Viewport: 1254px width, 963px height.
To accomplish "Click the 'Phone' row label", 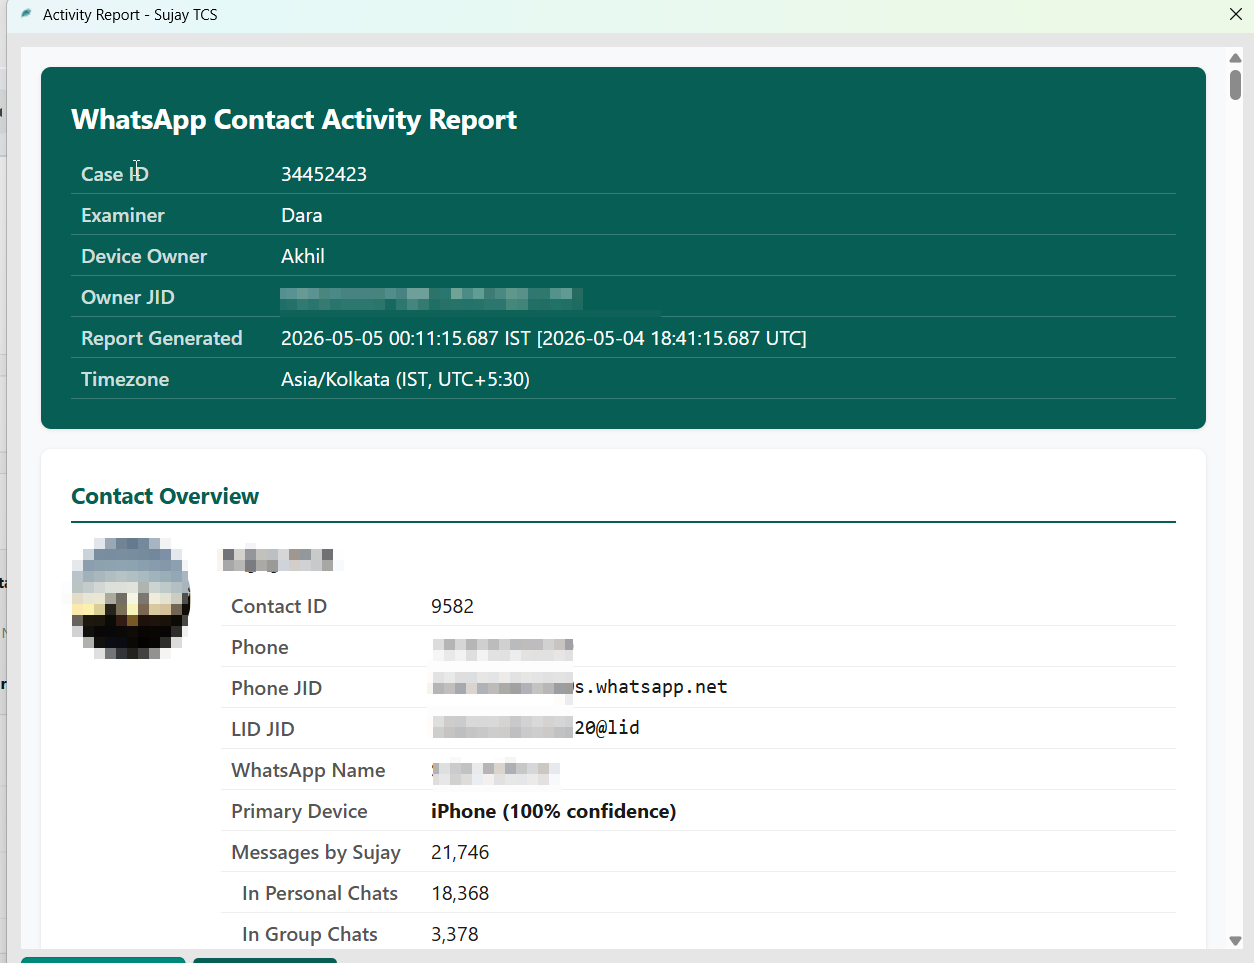I will tap(260, 647).
